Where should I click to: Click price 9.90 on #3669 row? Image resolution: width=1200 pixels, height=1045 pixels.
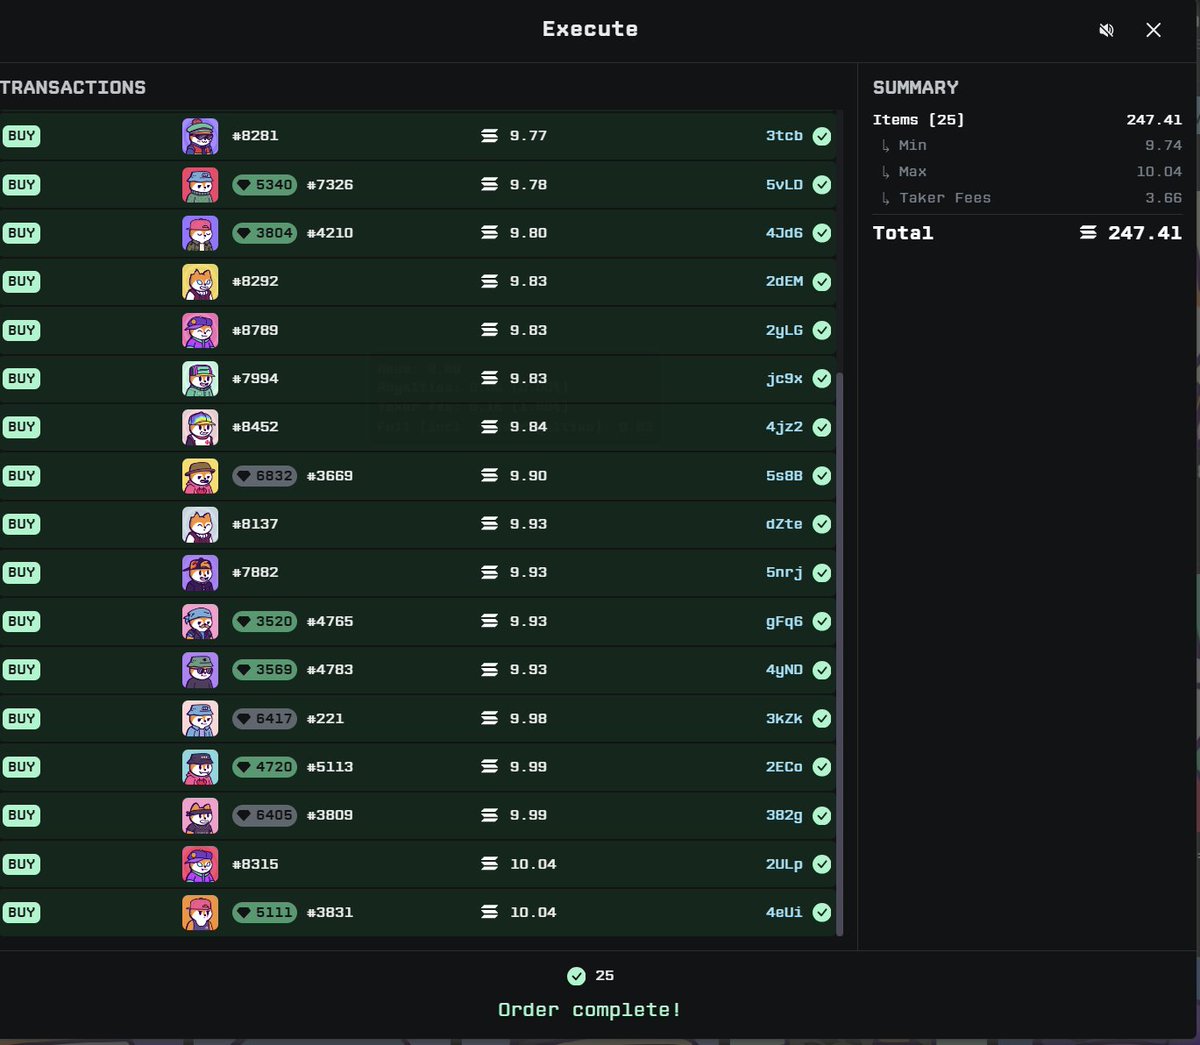click(x=528, y=476)
